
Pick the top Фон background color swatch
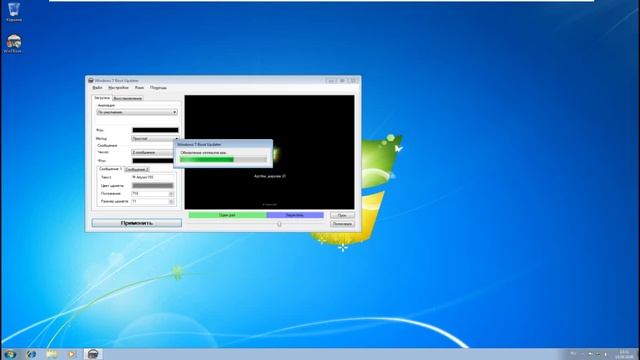pyautogui.click(x=155, y=130)
